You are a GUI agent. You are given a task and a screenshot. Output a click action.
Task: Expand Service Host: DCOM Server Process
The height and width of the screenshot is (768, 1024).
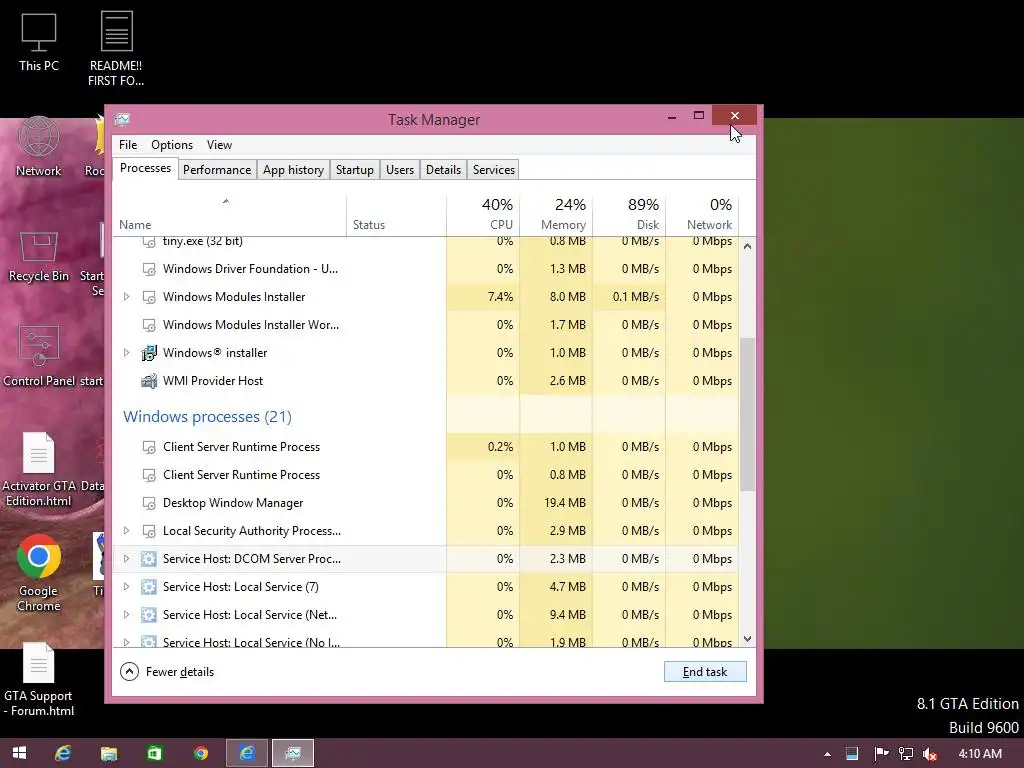(127, 559)
